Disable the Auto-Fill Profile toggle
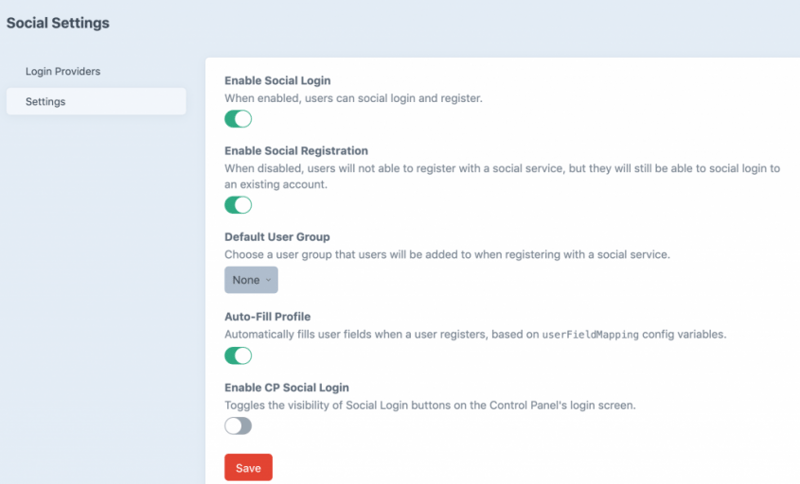 [x=238, y=356]
